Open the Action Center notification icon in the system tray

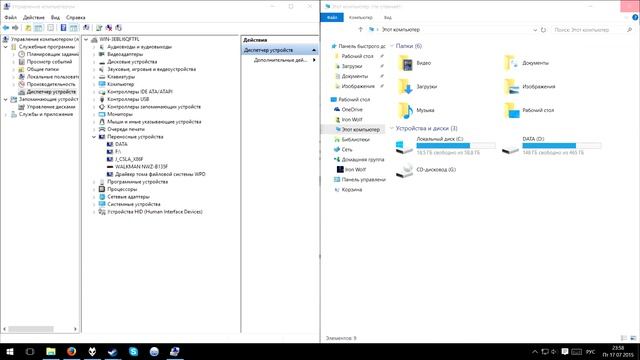[x=564, y=351]
